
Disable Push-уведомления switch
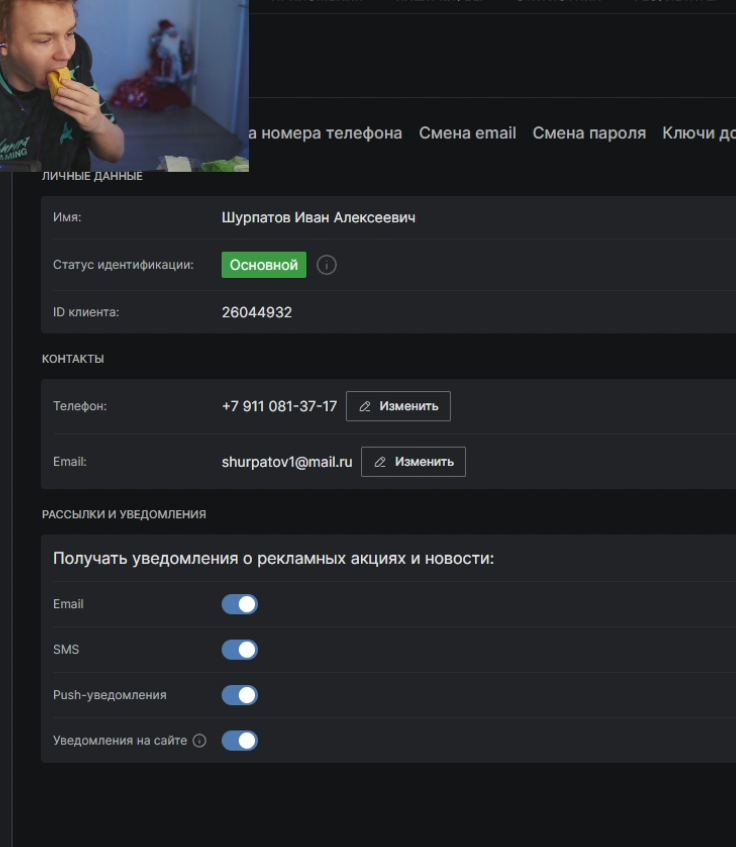[240, 695]
